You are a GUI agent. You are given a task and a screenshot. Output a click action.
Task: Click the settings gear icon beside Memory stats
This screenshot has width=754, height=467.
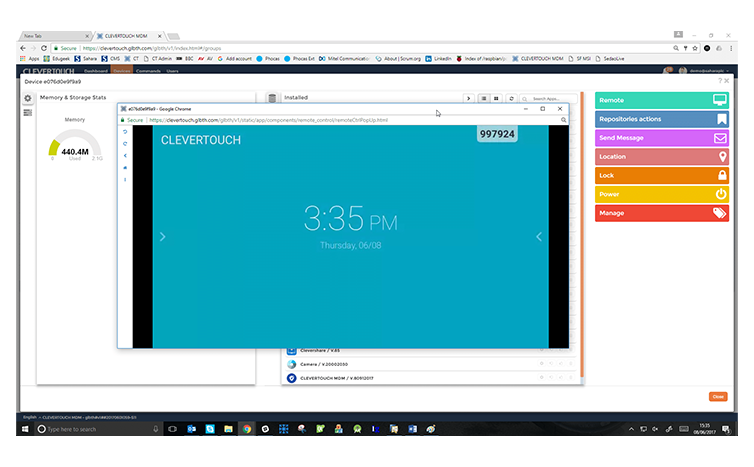pos(28,98)
